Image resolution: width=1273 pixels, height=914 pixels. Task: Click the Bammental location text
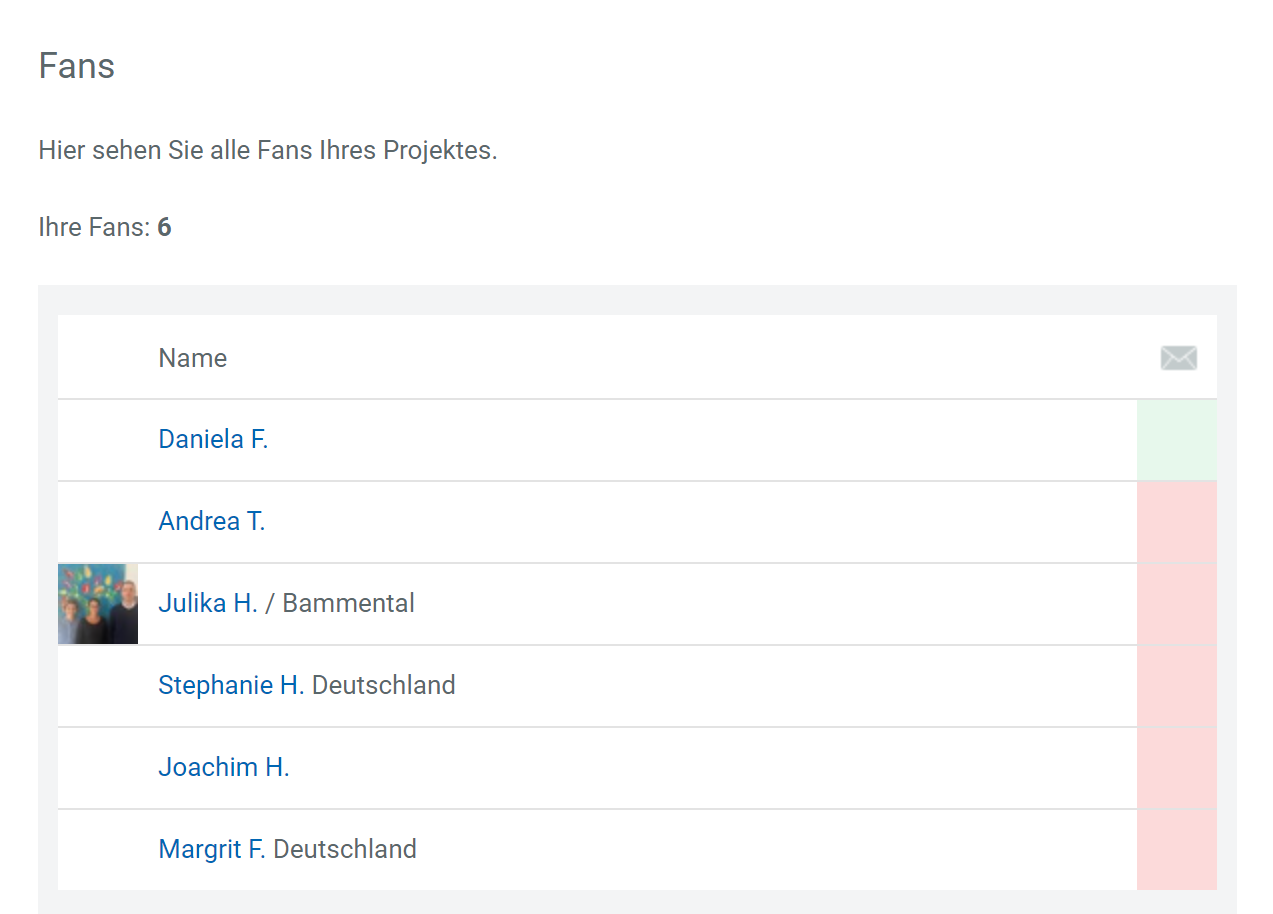pyautogui.click(x=348, y=603)
